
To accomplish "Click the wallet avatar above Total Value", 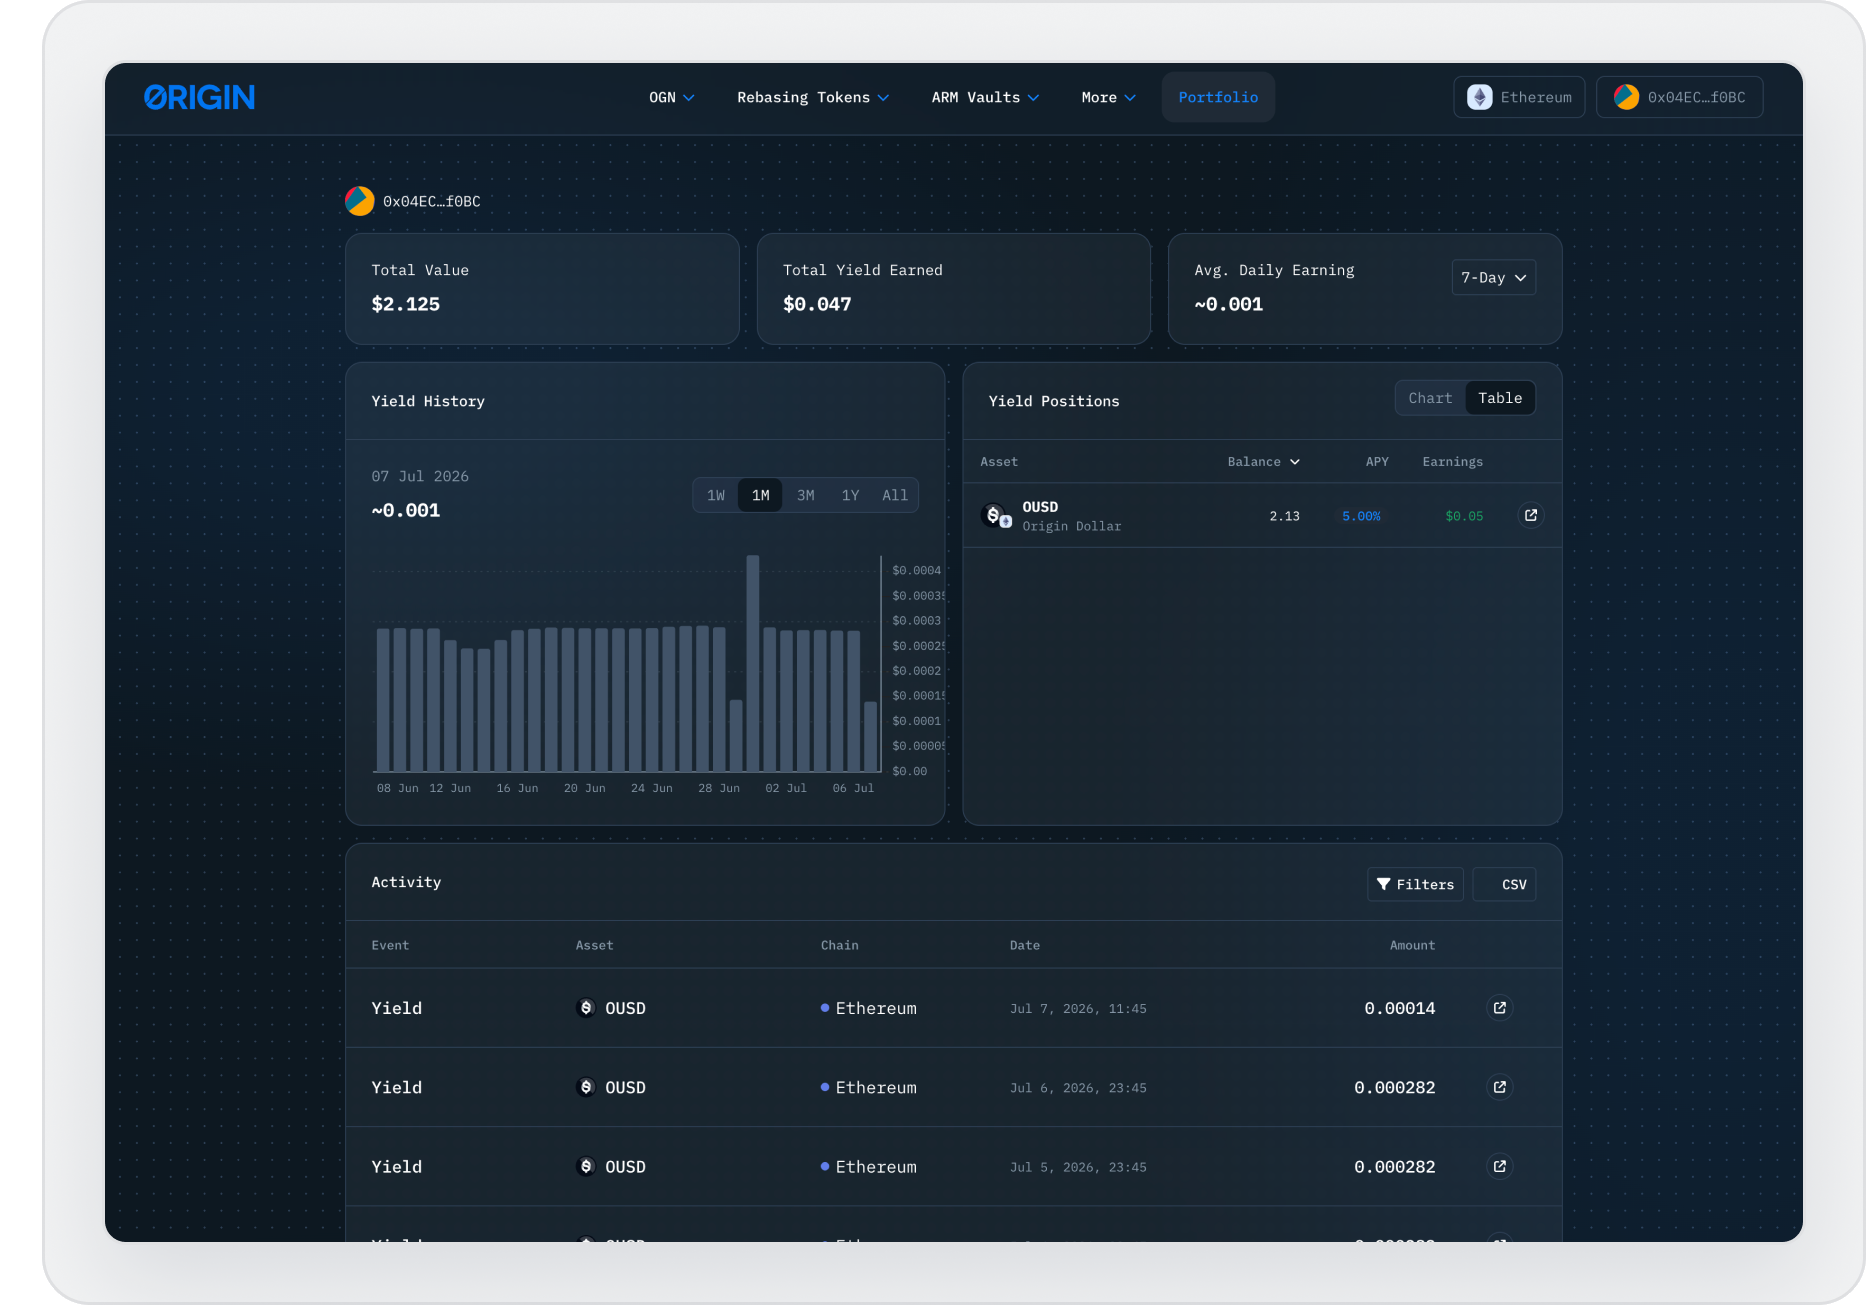I will coord(360,201).
